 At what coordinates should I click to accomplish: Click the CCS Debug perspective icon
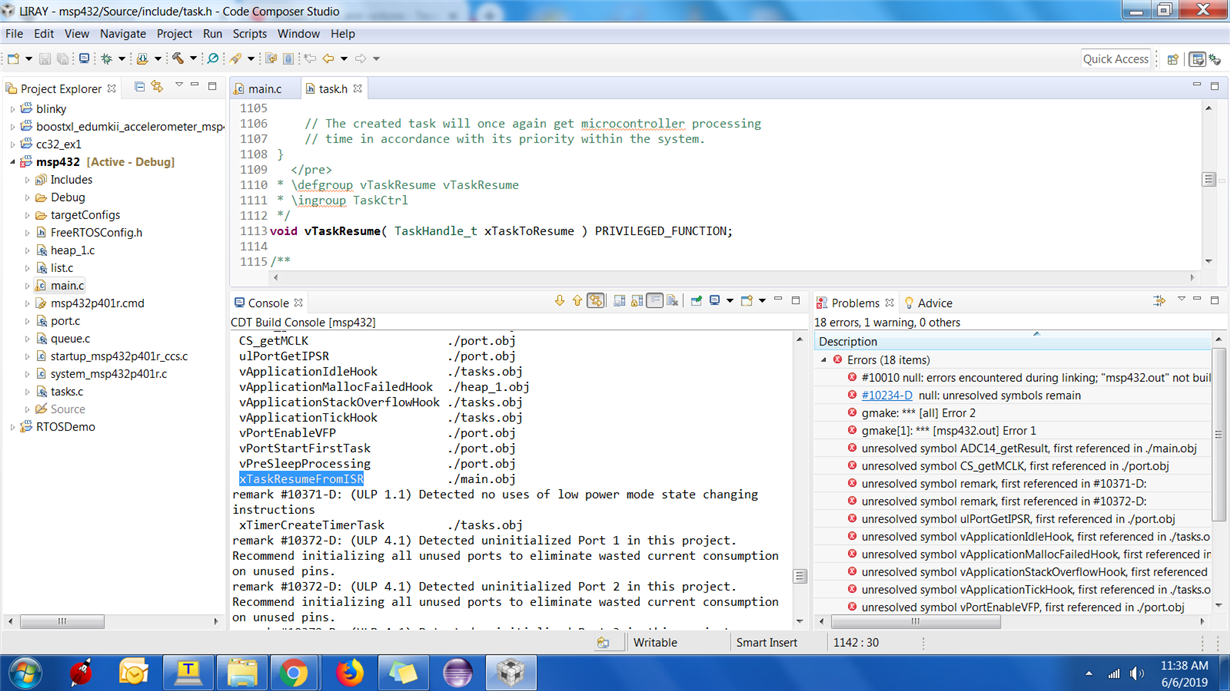(1215, 59)
